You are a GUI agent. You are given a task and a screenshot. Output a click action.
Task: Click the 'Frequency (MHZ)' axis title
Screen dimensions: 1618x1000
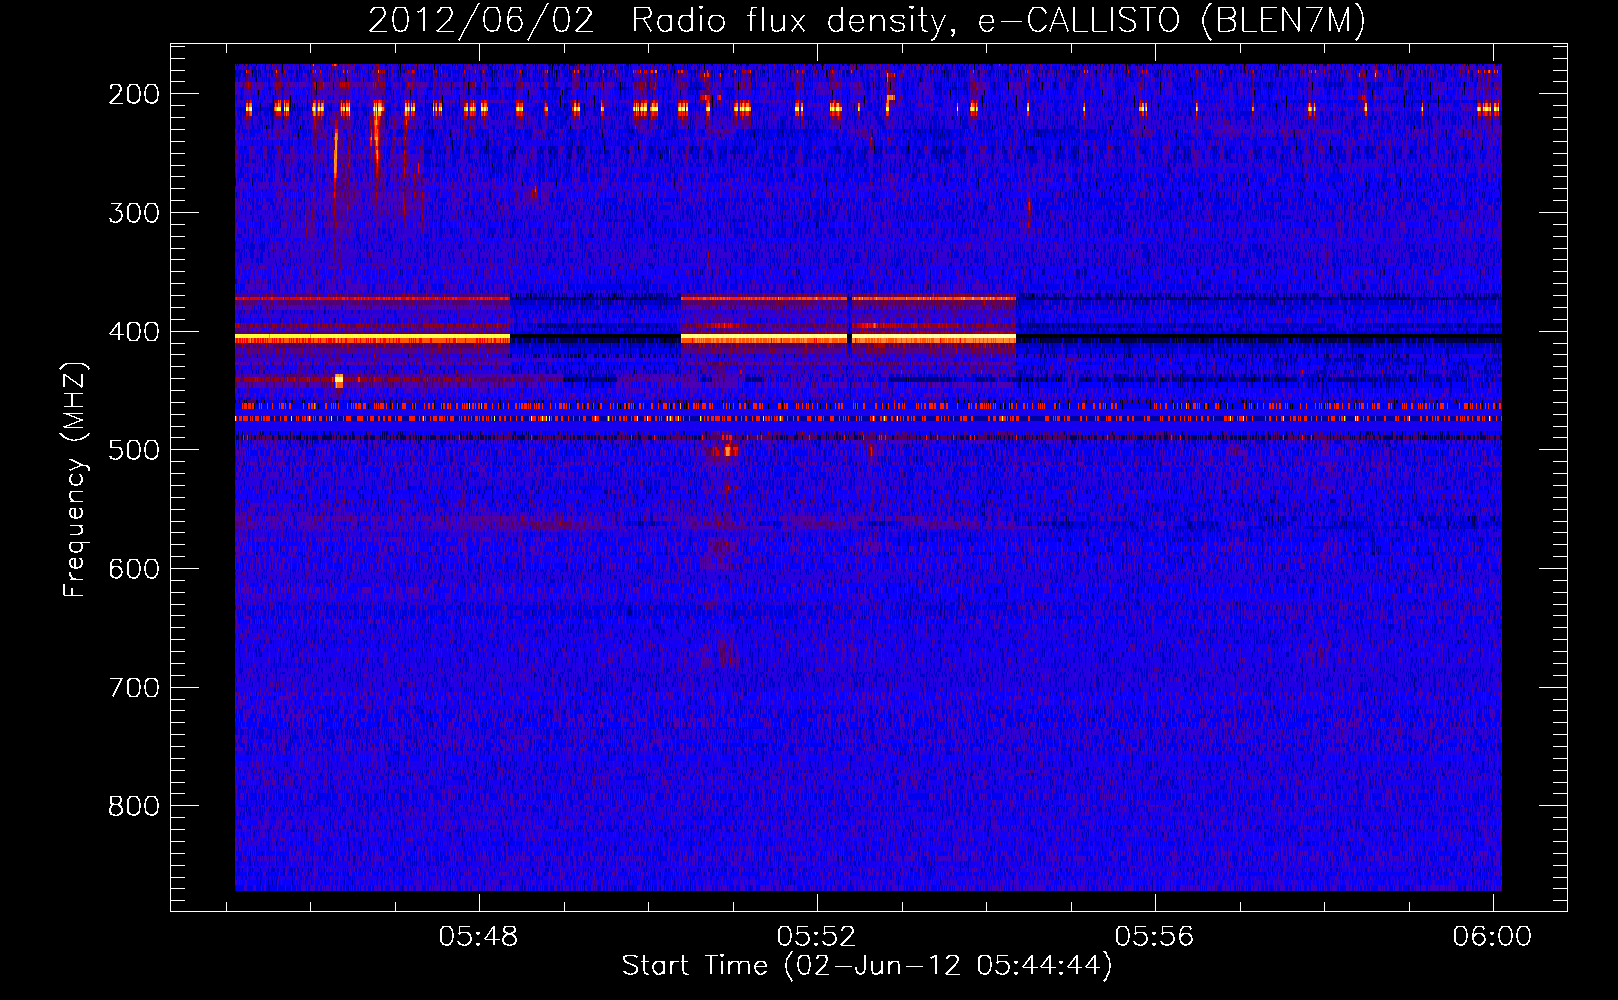[x=76, y=479]
